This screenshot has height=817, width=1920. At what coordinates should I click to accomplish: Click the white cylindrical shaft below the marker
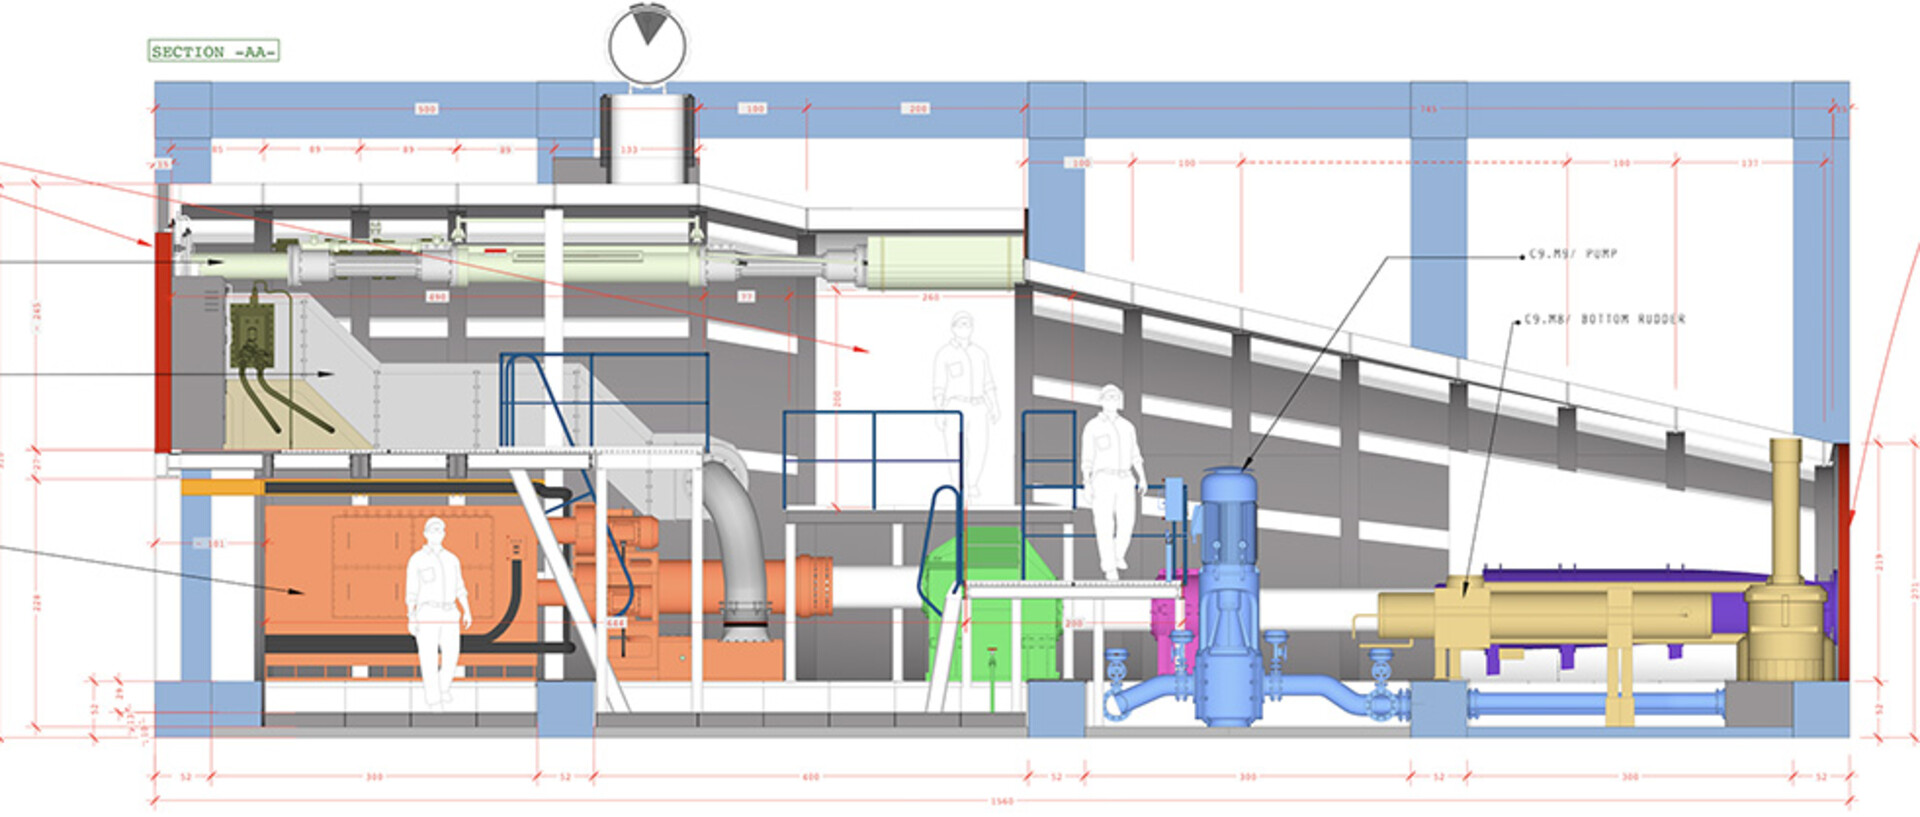click(x=647, y=138)
